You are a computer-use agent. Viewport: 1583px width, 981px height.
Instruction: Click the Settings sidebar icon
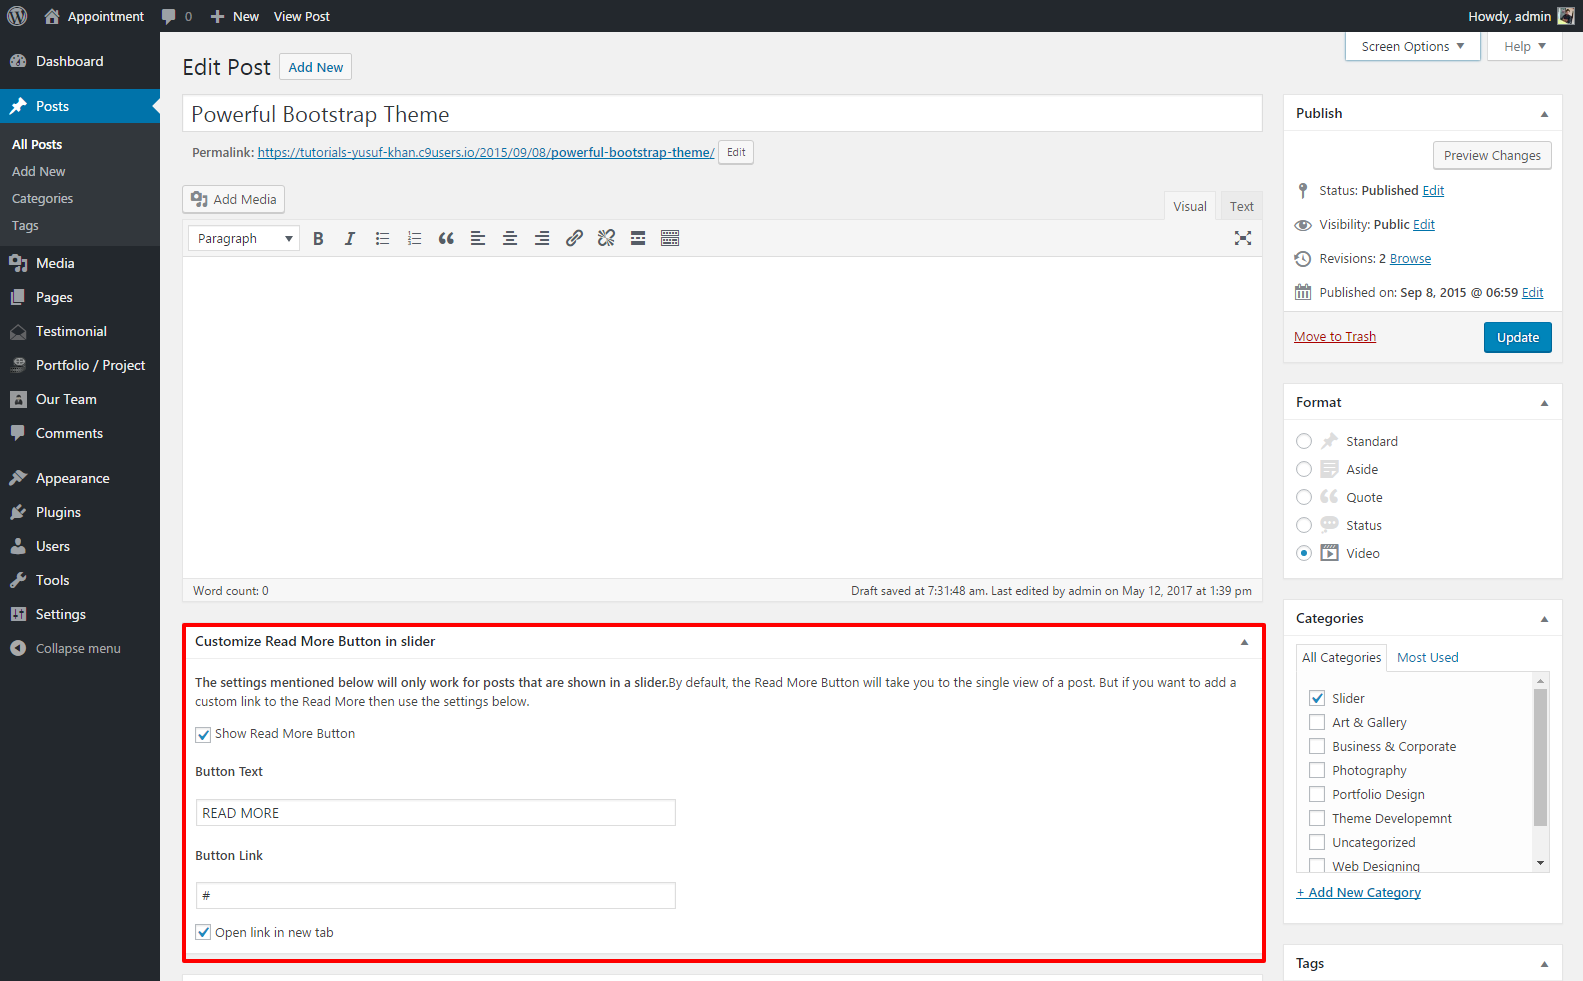coord(18,614)
